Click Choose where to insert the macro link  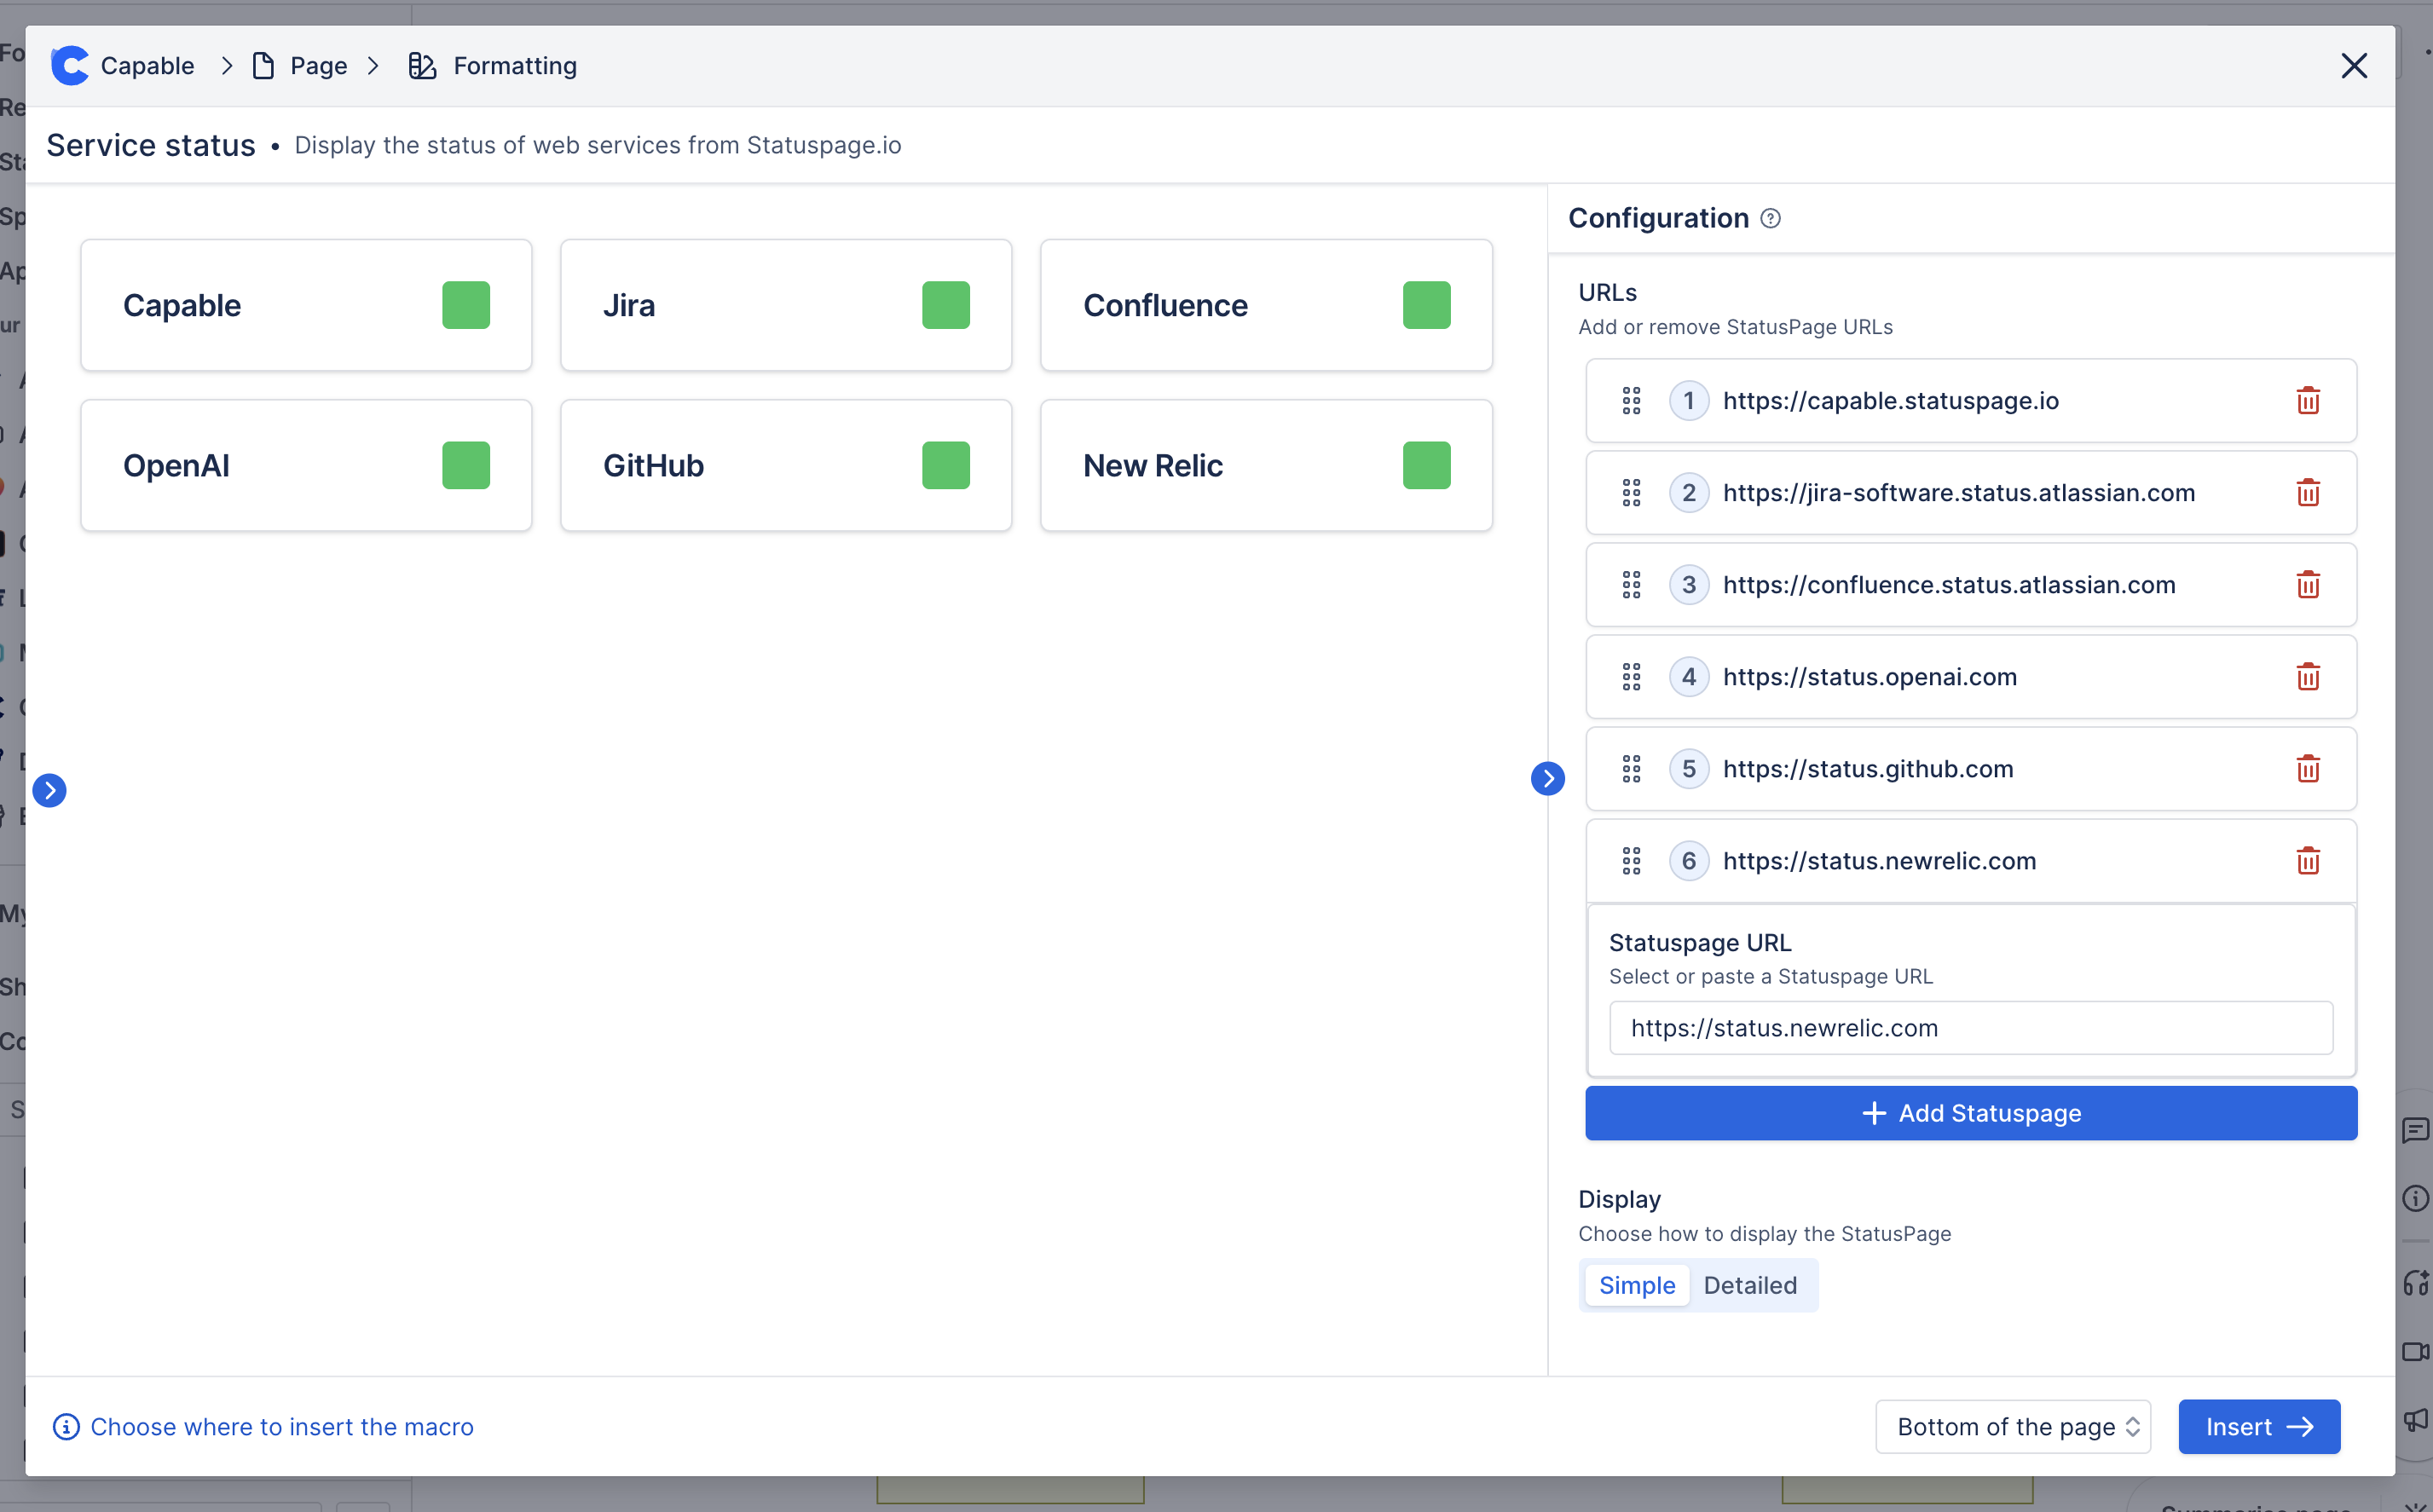click(x=281, y=1427)
